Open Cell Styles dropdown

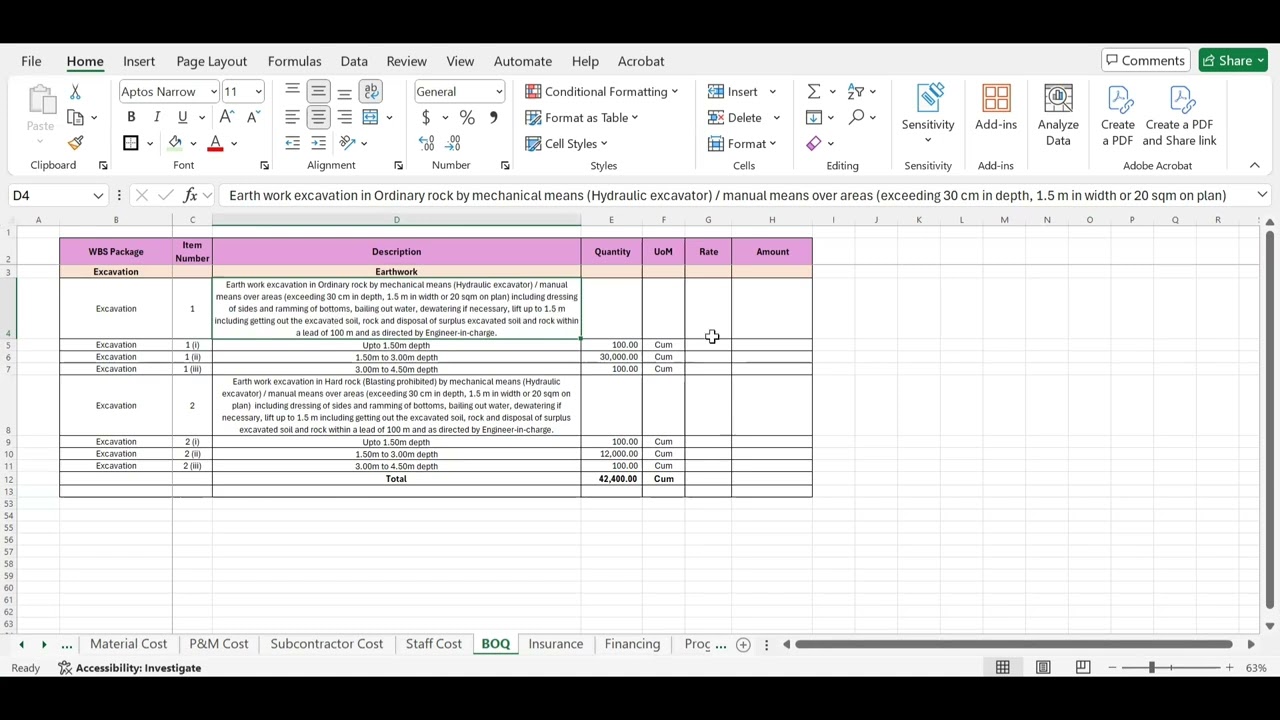tap(567, 143)
